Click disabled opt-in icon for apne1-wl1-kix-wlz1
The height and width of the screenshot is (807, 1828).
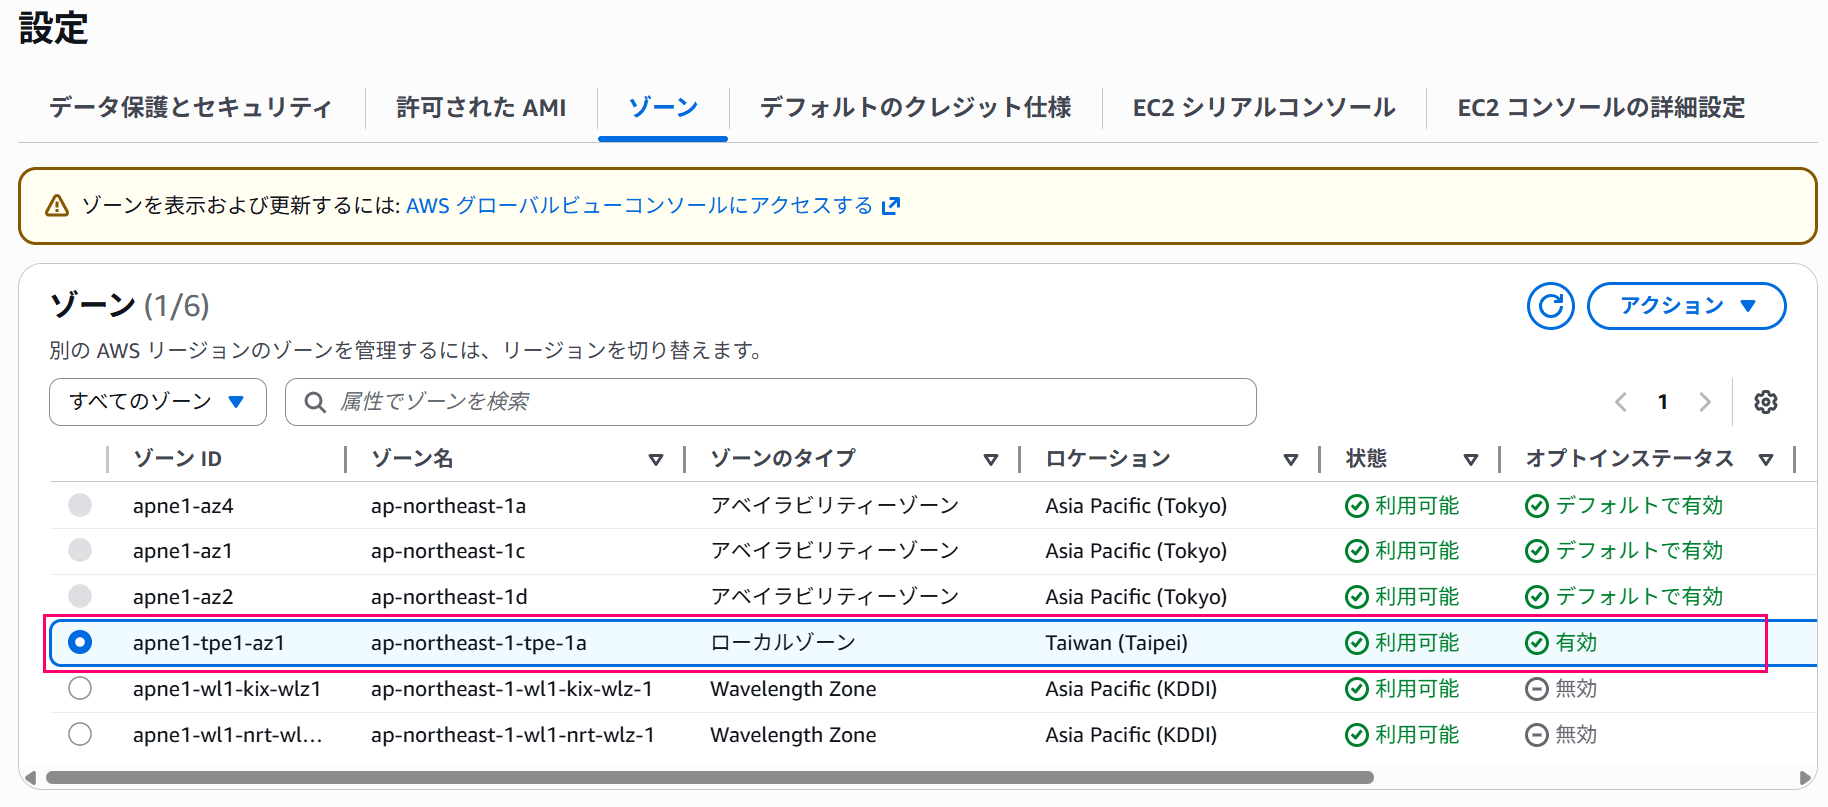click(x=1537, y=689)
